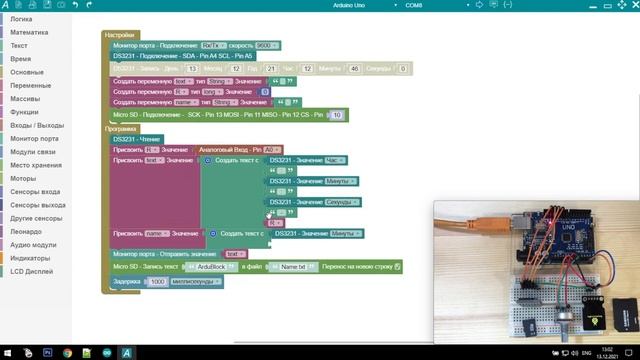Save the project with the diskette icon
The width and height of the screenshot is (640, 360).
coord(47,5)
